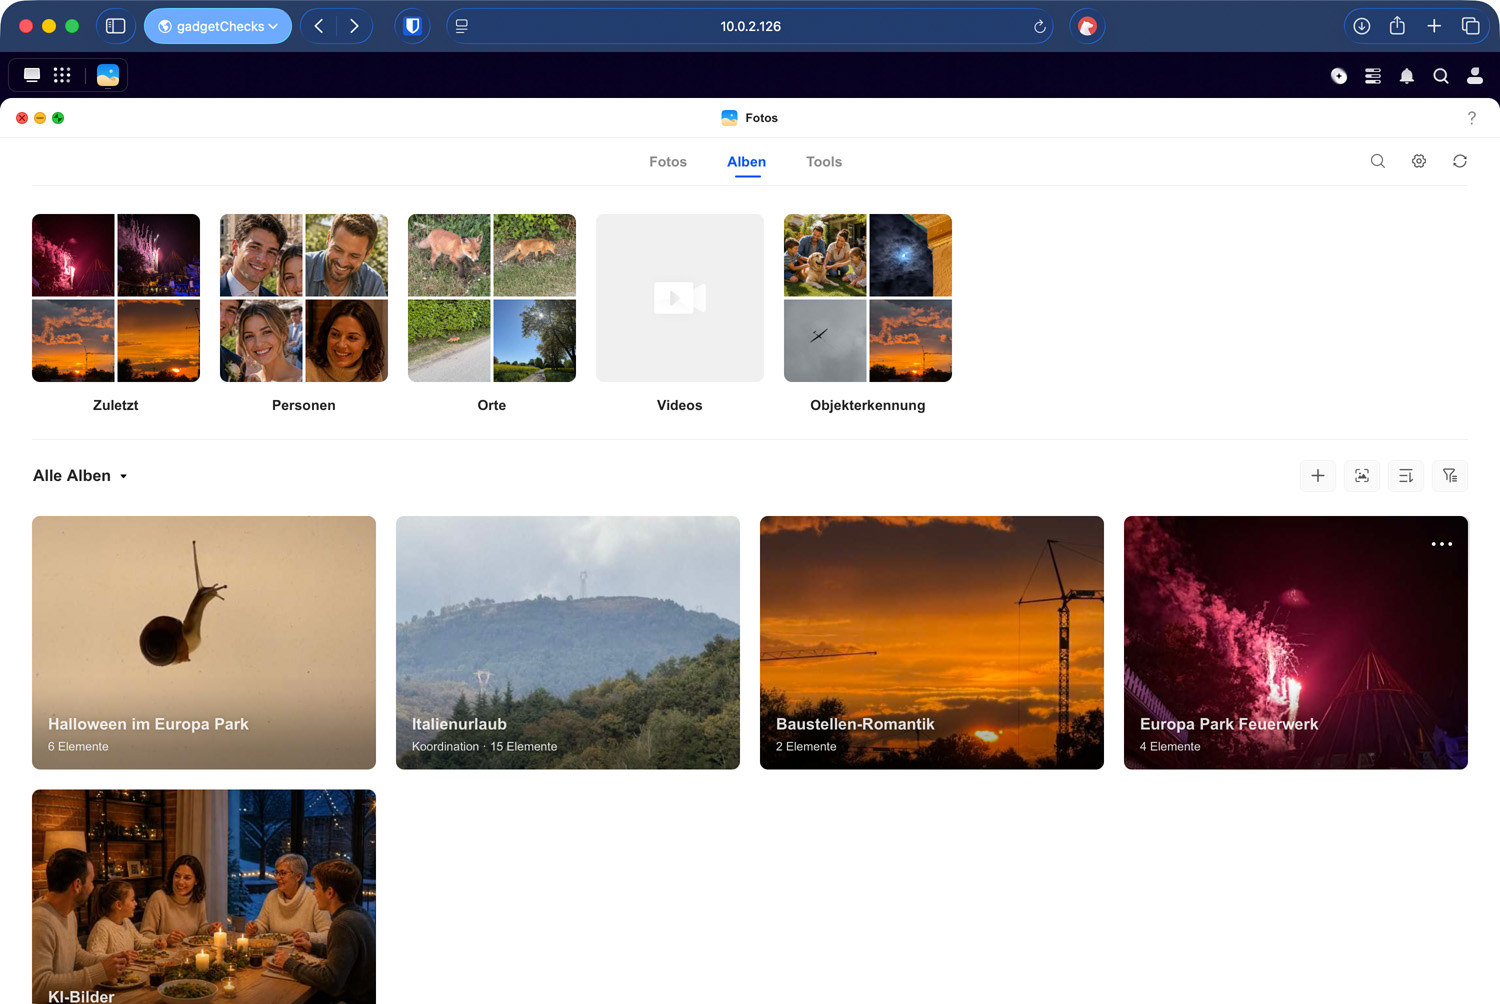
Task: Click the browser reload page button
Action: (1040, 27)
